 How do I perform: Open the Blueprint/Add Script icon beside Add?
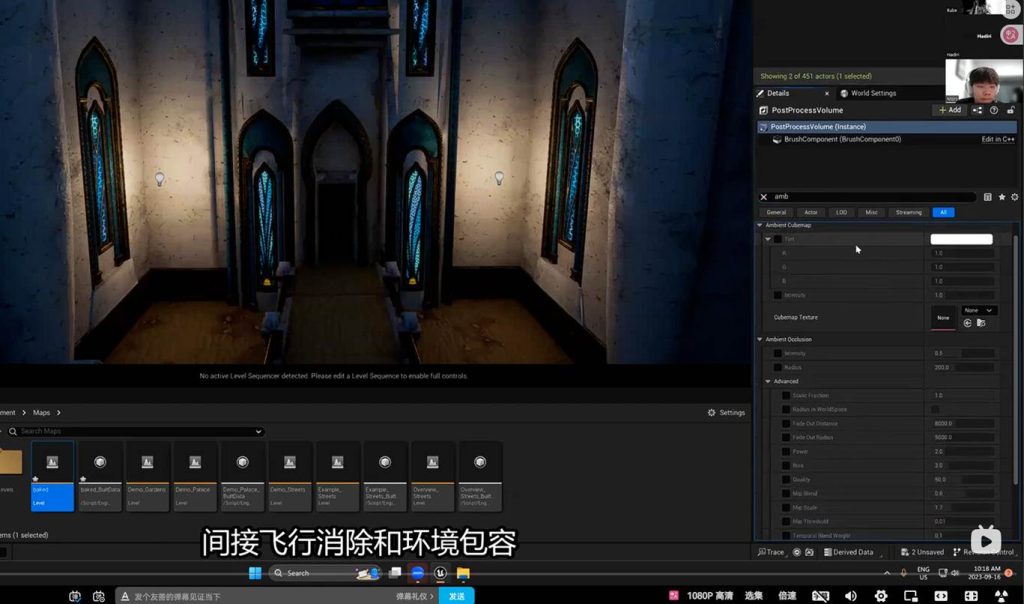pyautogui.click(x=977, y=110)
